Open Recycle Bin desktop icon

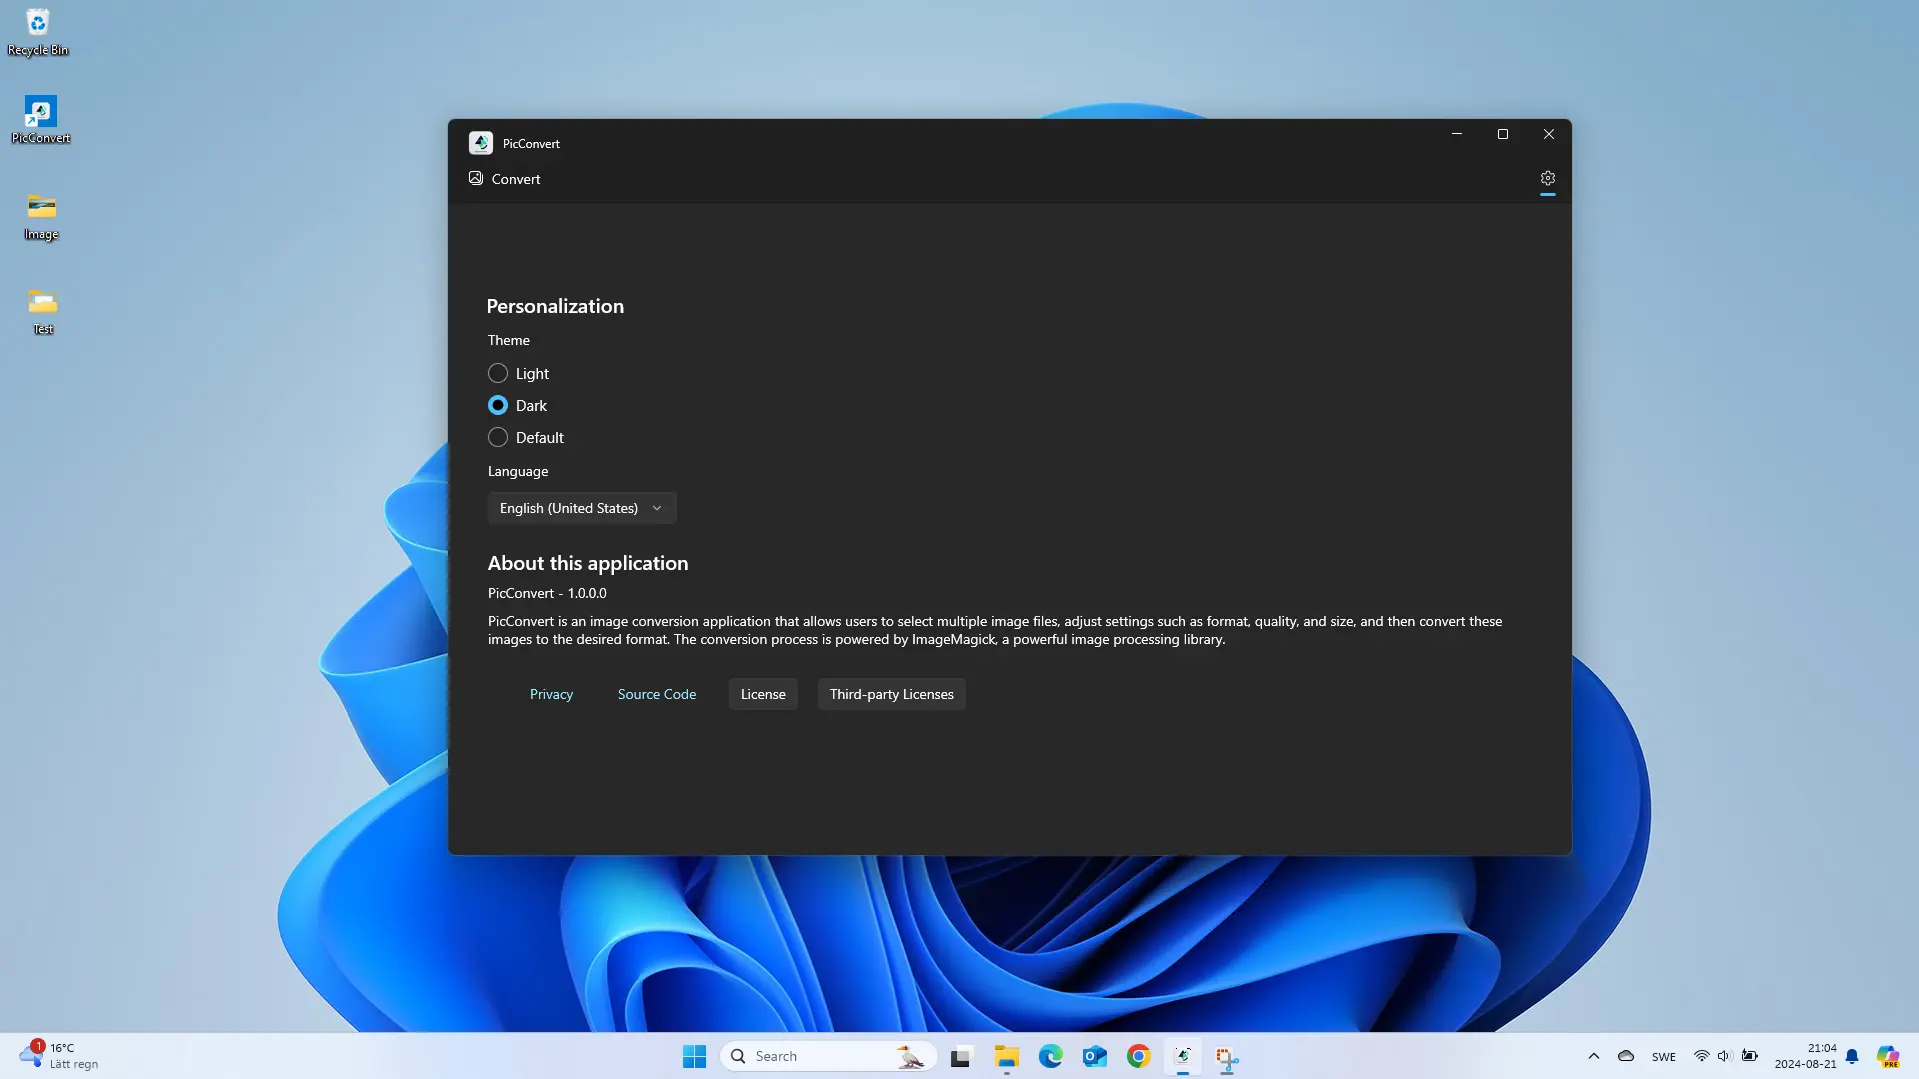click(38, 32)
